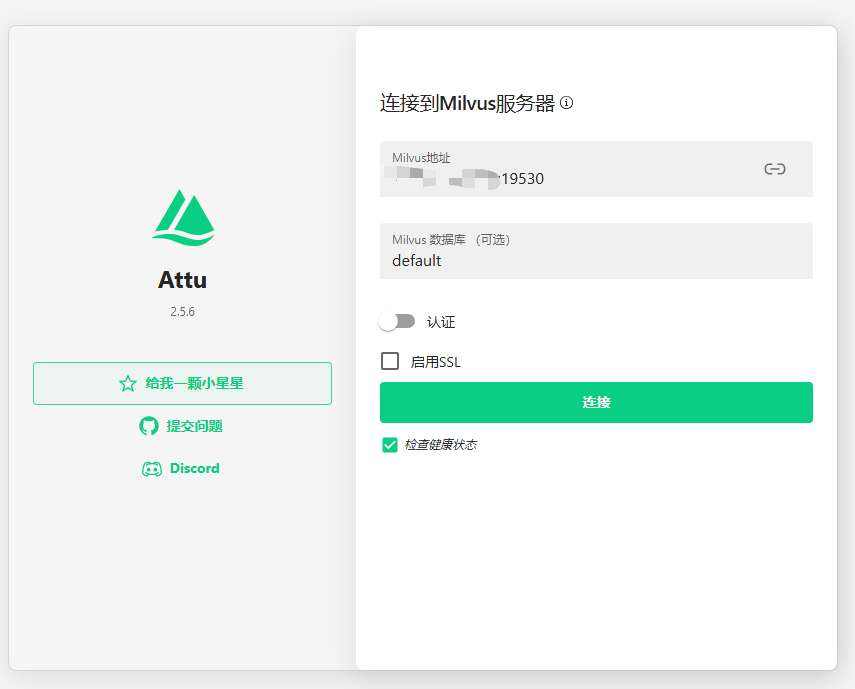Click the Attu title text
The image size is (855, 689).
(182, 280)
